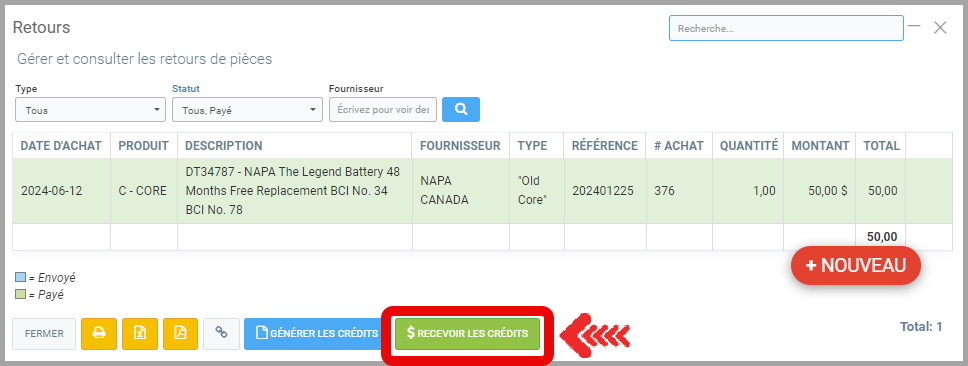The width and height of the screenshot is (968, 366).
Task: Click the Fermer button
Action: tap(44, 334)
